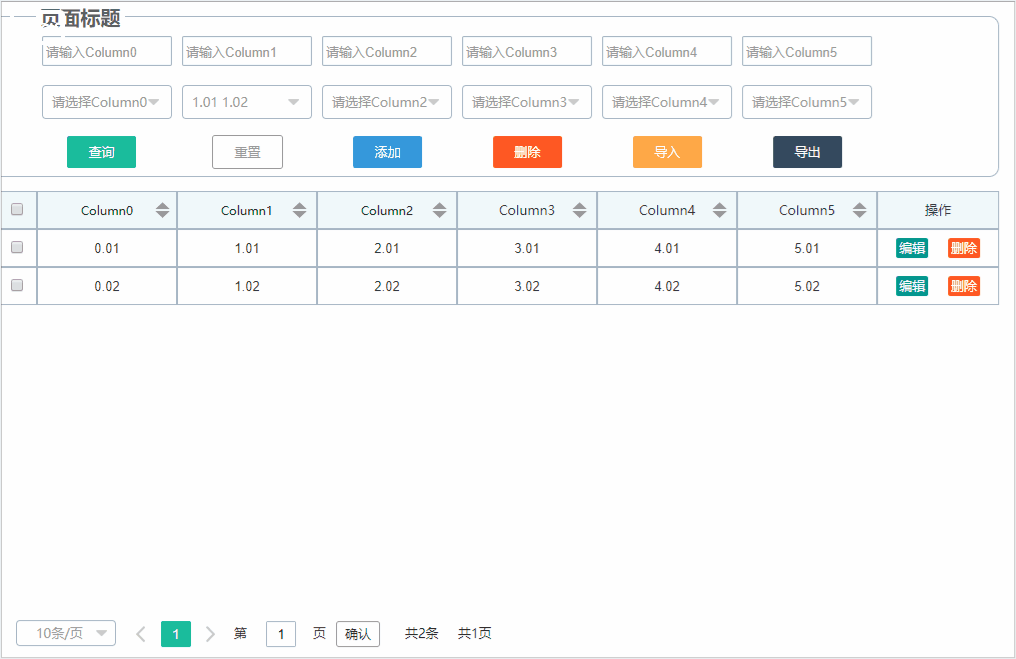Open the 请选择Column5 dropdown
The width and height of the screenshot is (1016, 659).
[807, 102]
